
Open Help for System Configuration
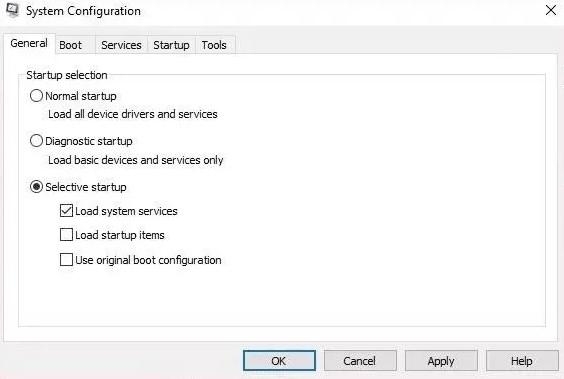click(522, 361)
